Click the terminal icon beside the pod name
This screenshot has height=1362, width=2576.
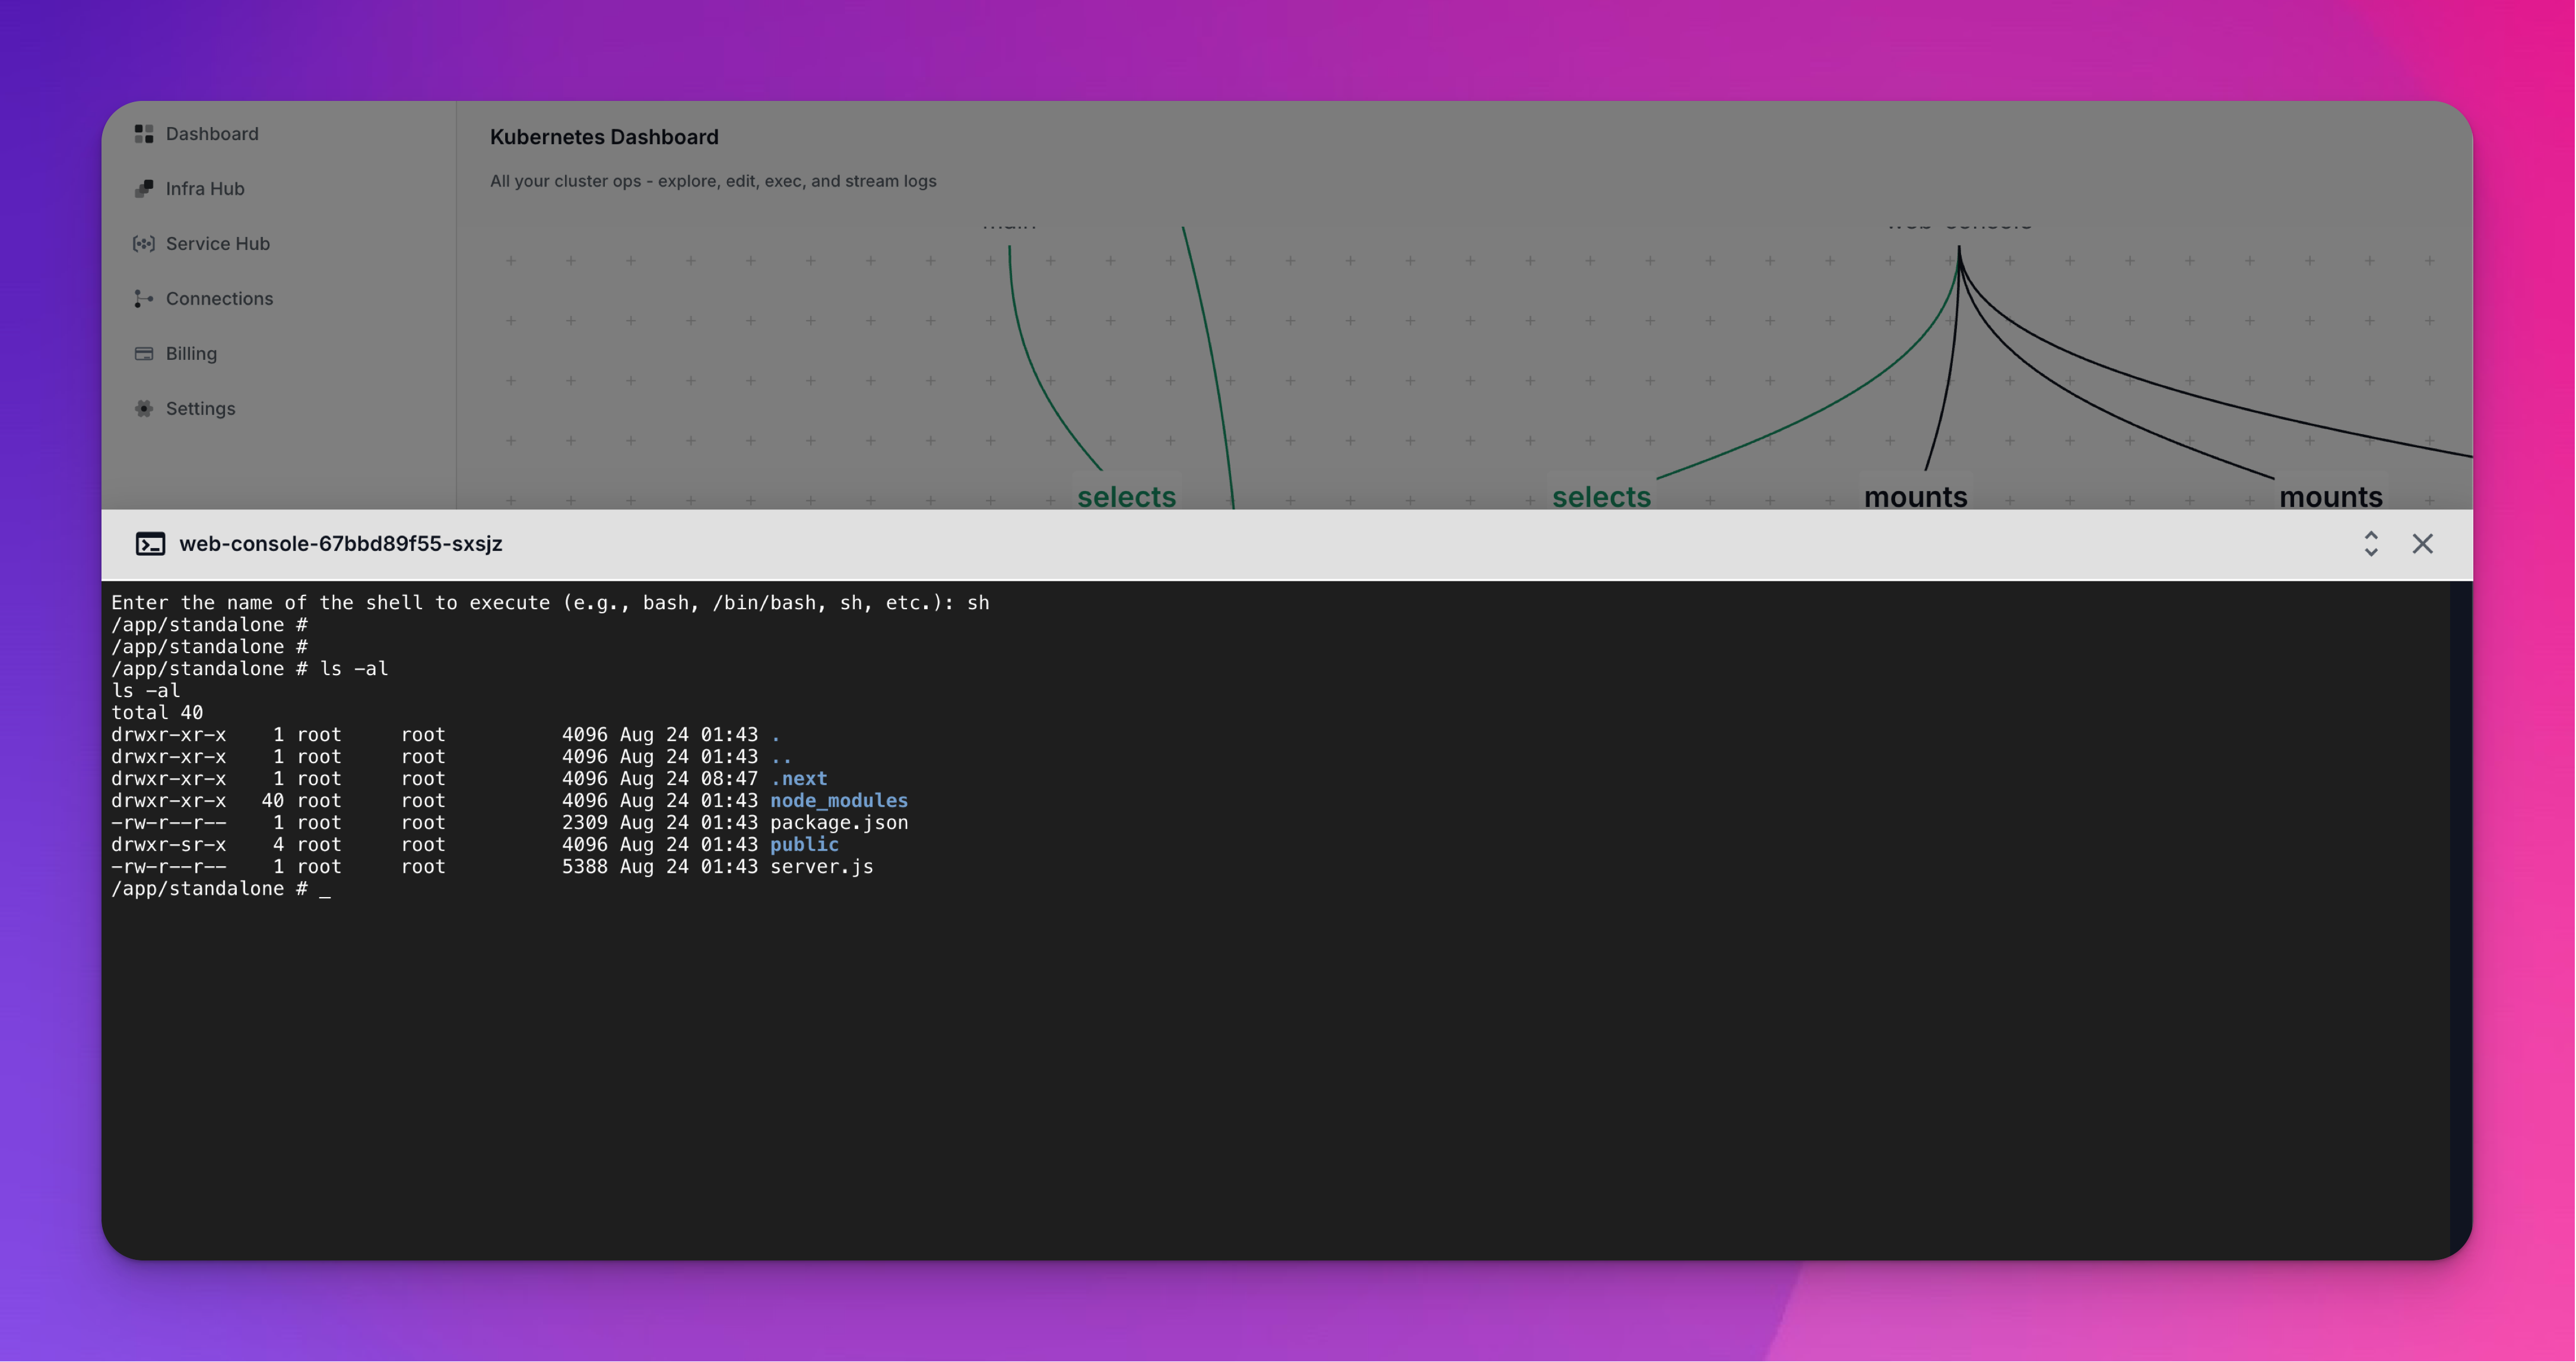pyautogui.click(x=150, y=544)
